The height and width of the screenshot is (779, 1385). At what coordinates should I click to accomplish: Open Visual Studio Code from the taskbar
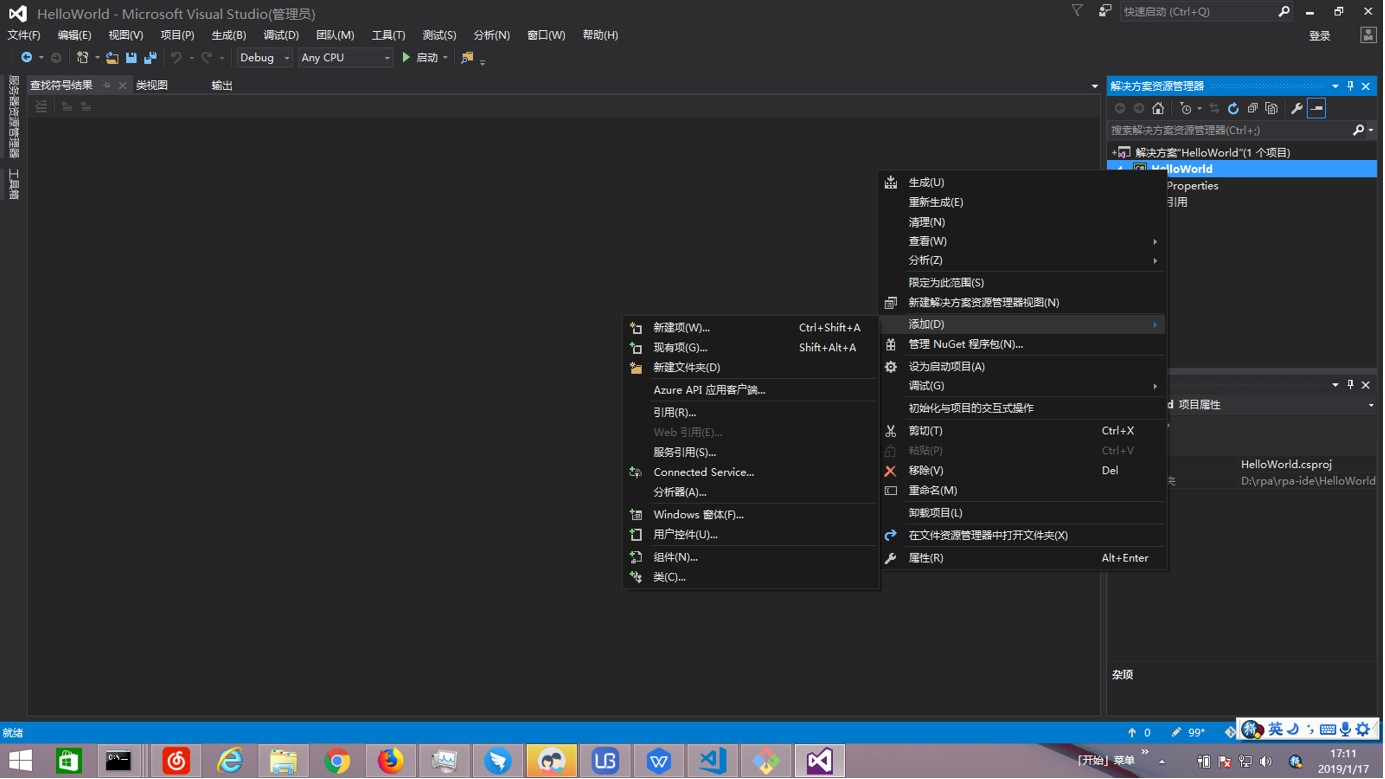(712, 761)
